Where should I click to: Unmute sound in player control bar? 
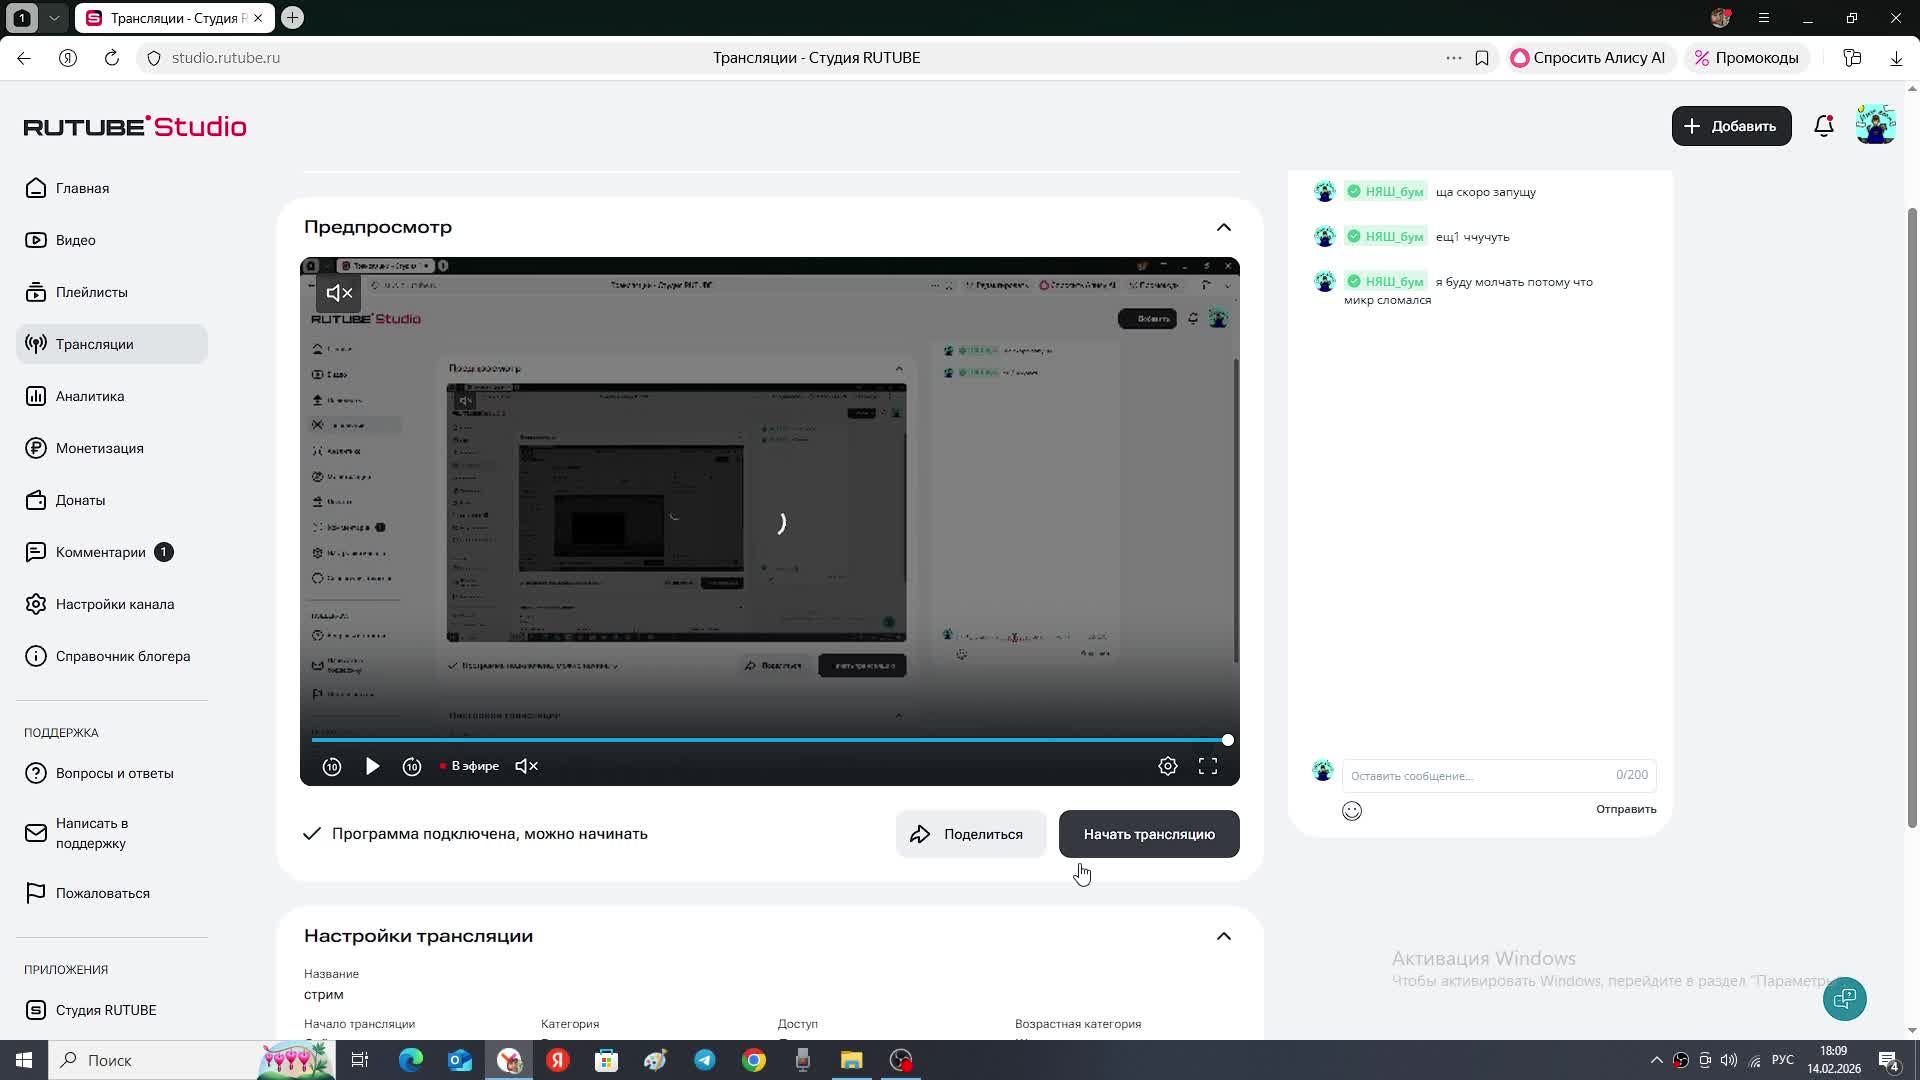[x=526, y=766]
